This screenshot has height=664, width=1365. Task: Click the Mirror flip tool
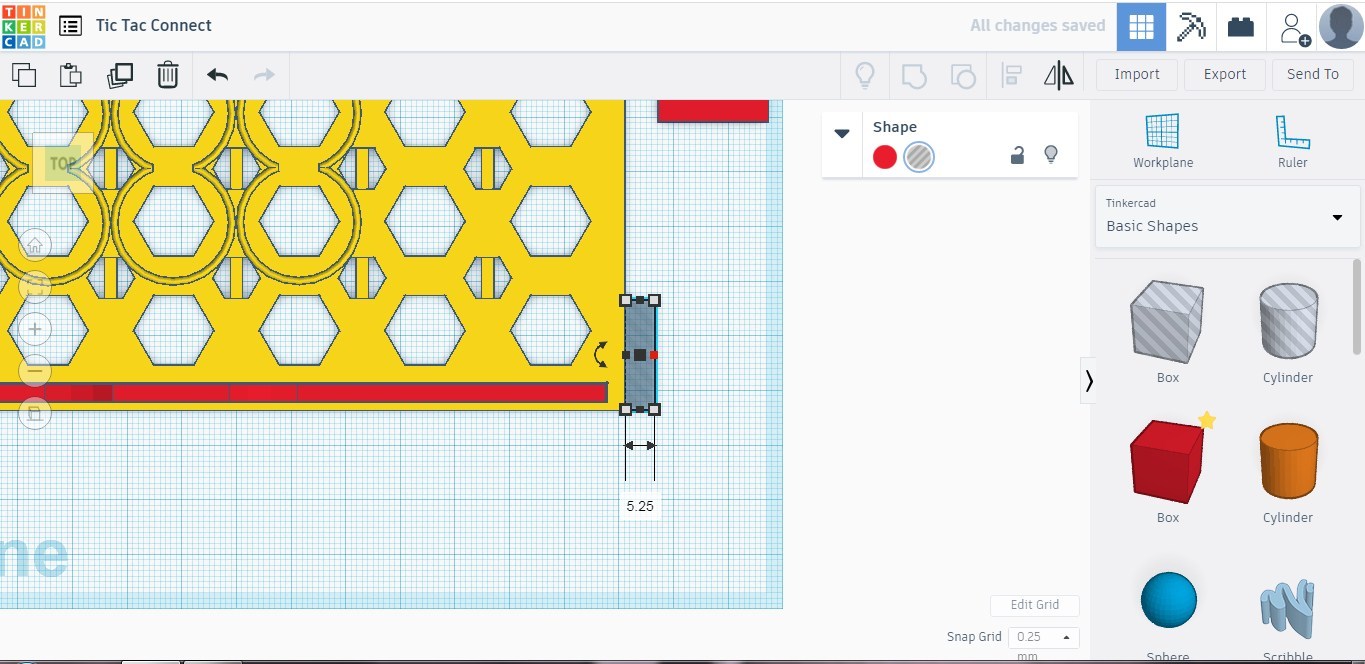(1057, 74)
